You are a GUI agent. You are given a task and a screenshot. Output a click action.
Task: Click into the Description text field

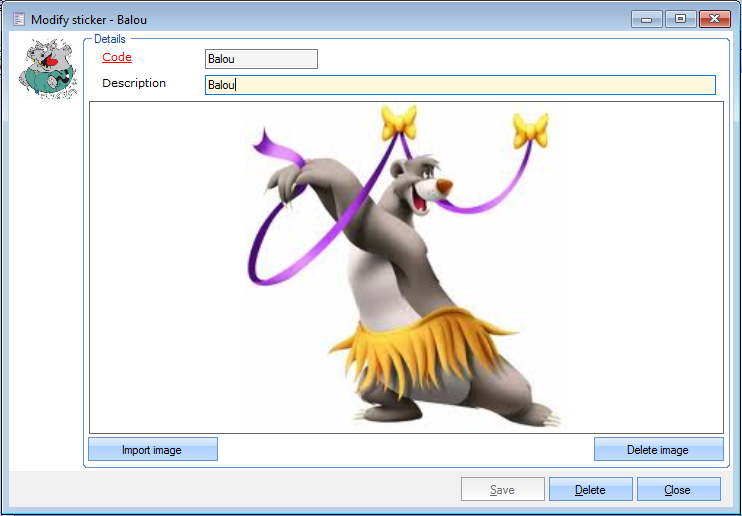click(460, 85)
